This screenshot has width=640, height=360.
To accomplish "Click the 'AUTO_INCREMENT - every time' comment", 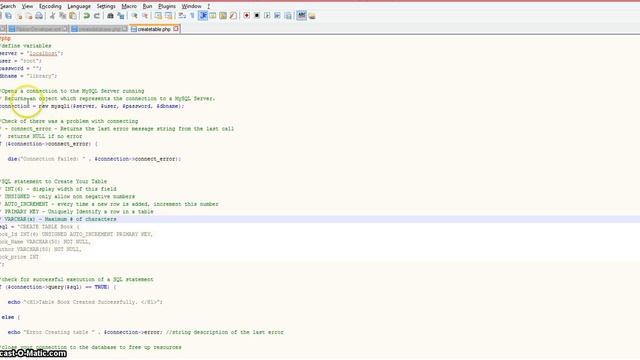I will pyautogui.click(x=109, y=204).
